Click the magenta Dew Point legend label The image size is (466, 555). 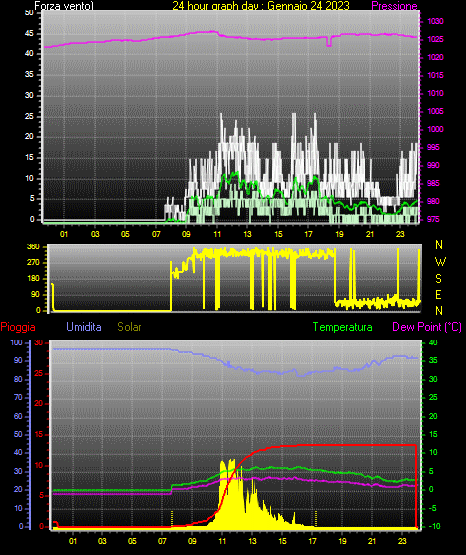(x=427, y=327)
